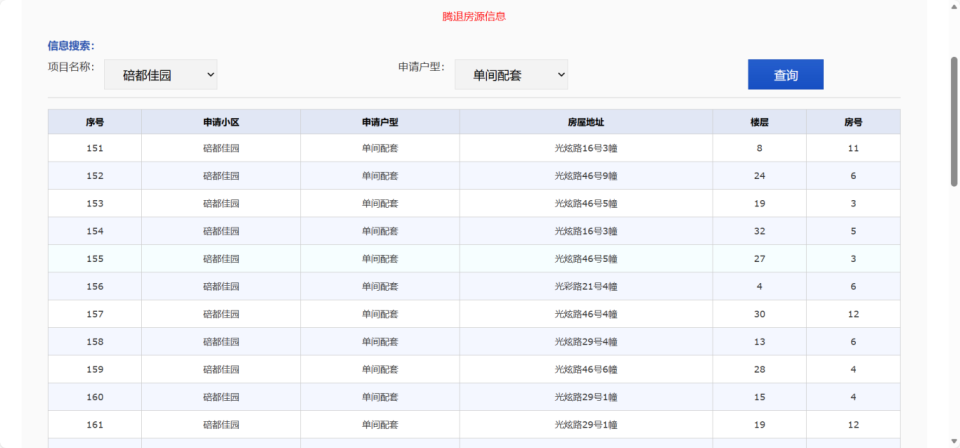Click room number 4 in row 159

point(853,370)
